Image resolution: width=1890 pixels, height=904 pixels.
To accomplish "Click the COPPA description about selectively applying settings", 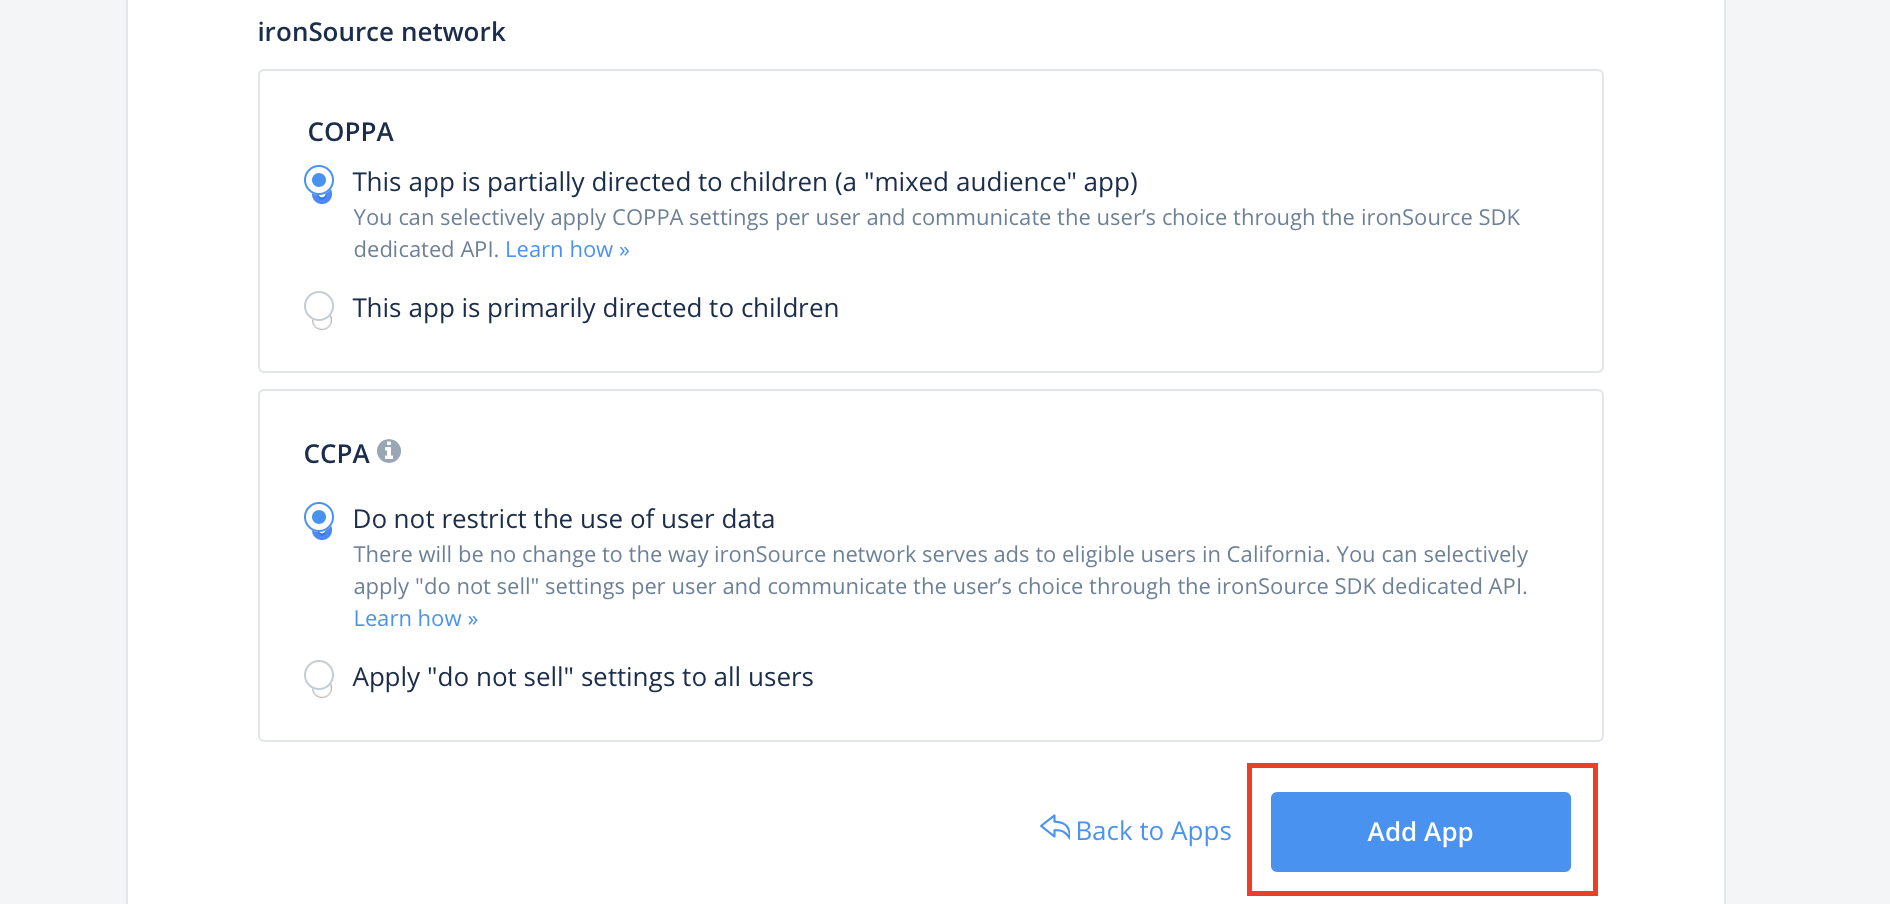I will coord(935,218).
